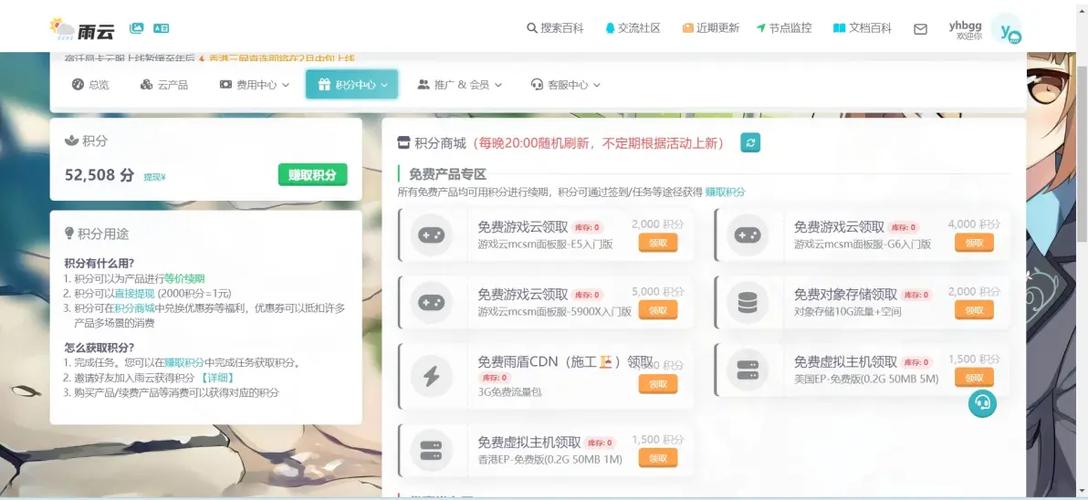Click 领取 for 游戏云mcsm面板服-5900X入门版
1088x500 pixels.
coord(658,311)
